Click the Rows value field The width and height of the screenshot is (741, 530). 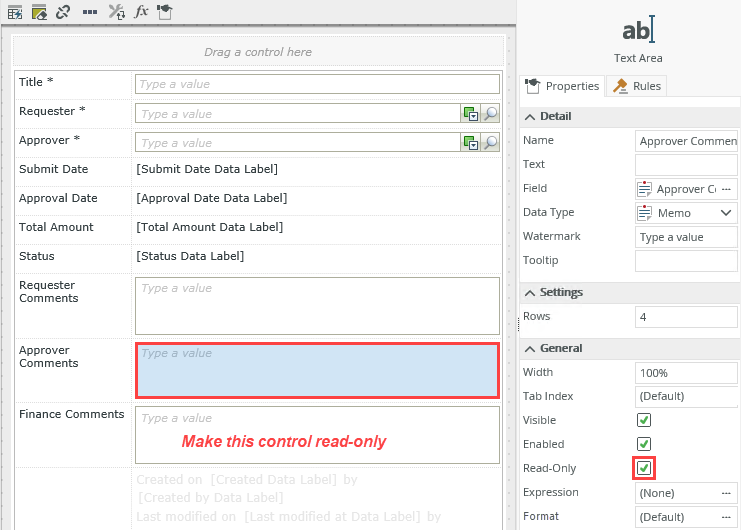tap(686, 316)
